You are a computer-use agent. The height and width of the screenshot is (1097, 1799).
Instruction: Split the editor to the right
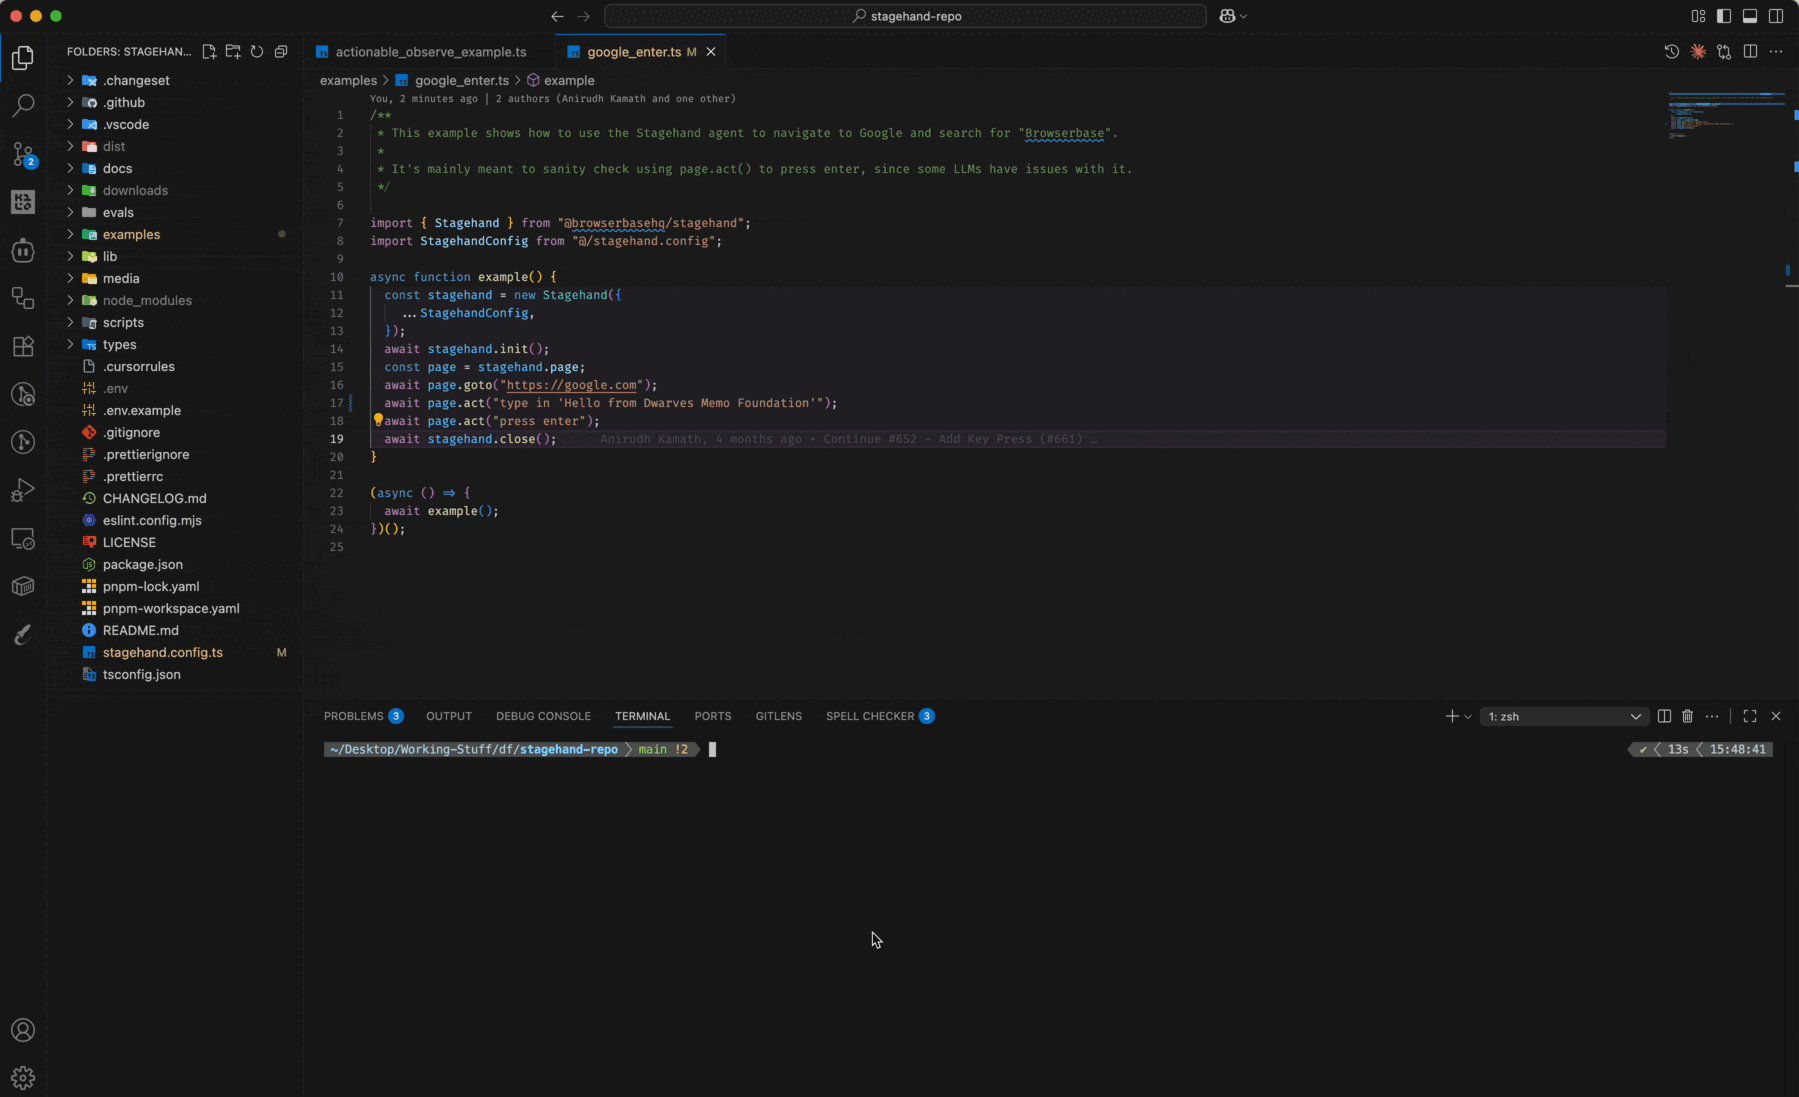1750,52
